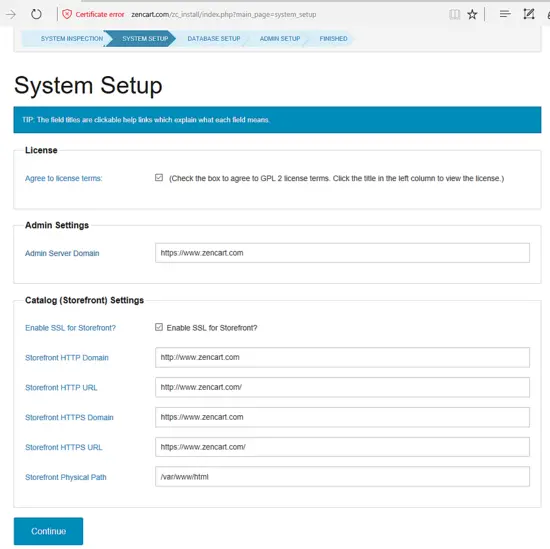Viewport: 550px width, 549px height.
Task: Go to System Inspection step
Action: click(72, 39)
